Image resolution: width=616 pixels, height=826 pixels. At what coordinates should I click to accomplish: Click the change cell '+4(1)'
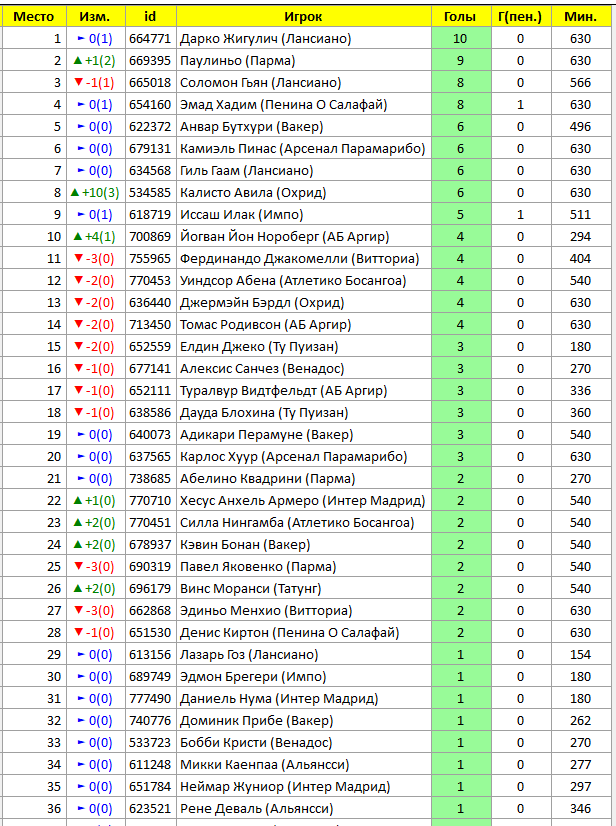[x=96, y=237]
